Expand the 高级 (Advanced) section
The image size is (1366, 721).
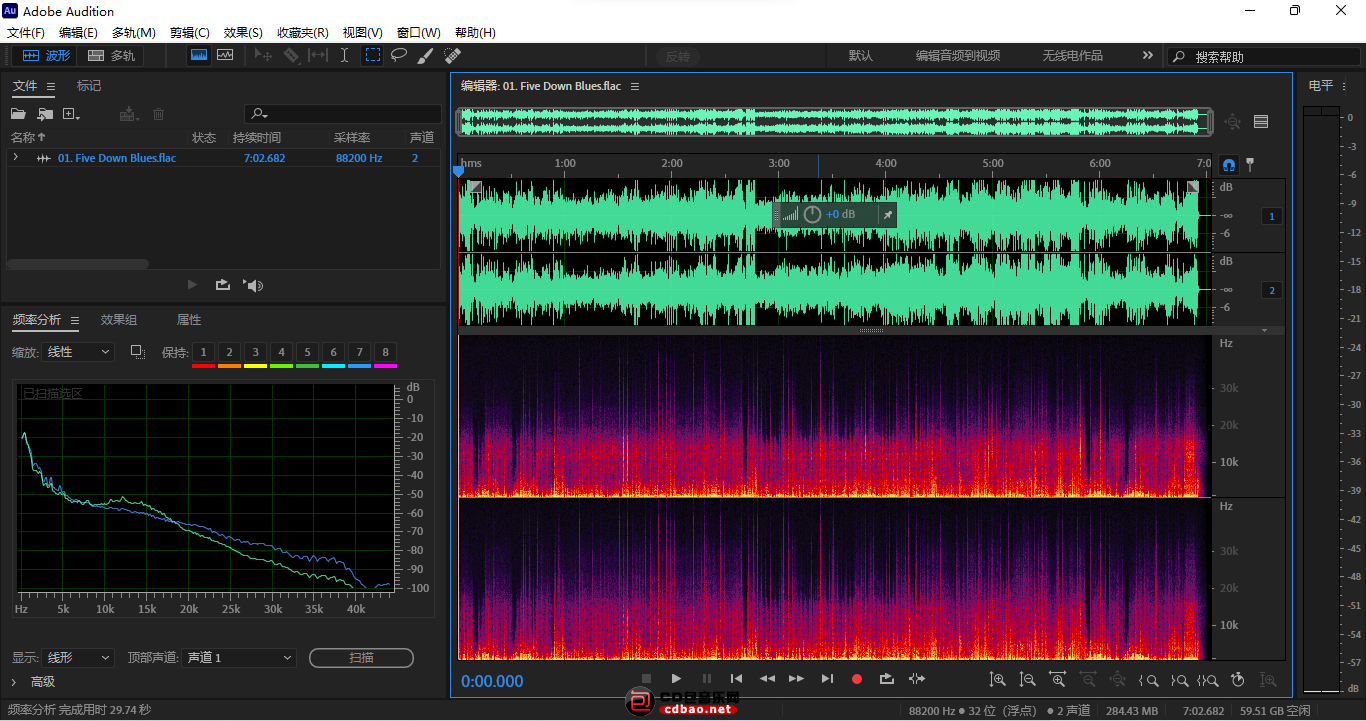(x=14, y=682)
